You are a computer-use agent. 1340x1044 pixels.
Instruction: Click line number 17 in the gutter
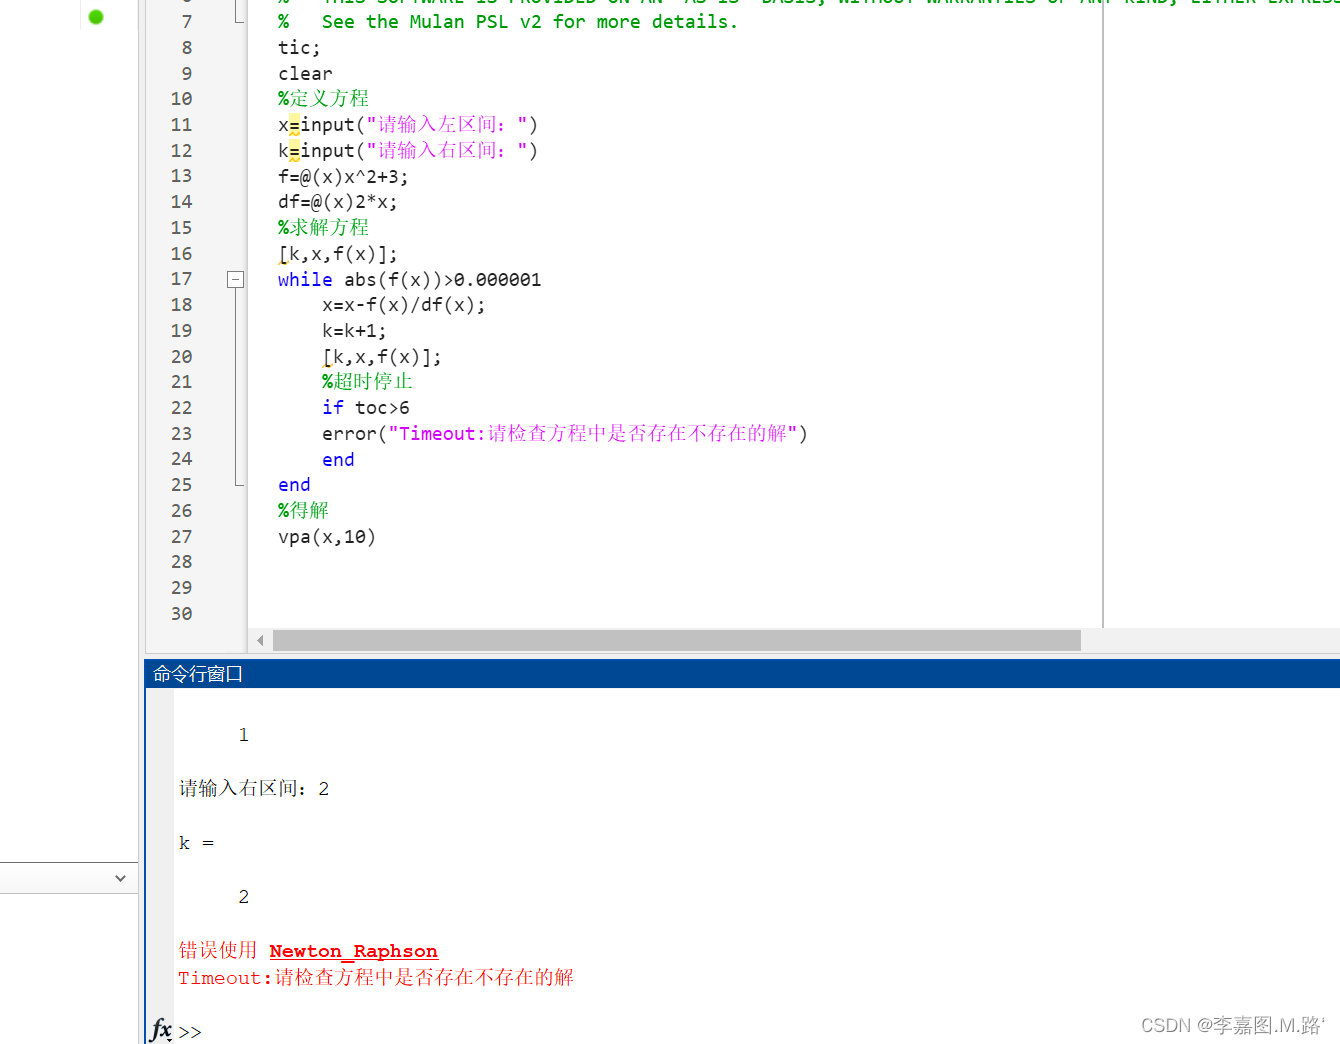pos(181,279)
